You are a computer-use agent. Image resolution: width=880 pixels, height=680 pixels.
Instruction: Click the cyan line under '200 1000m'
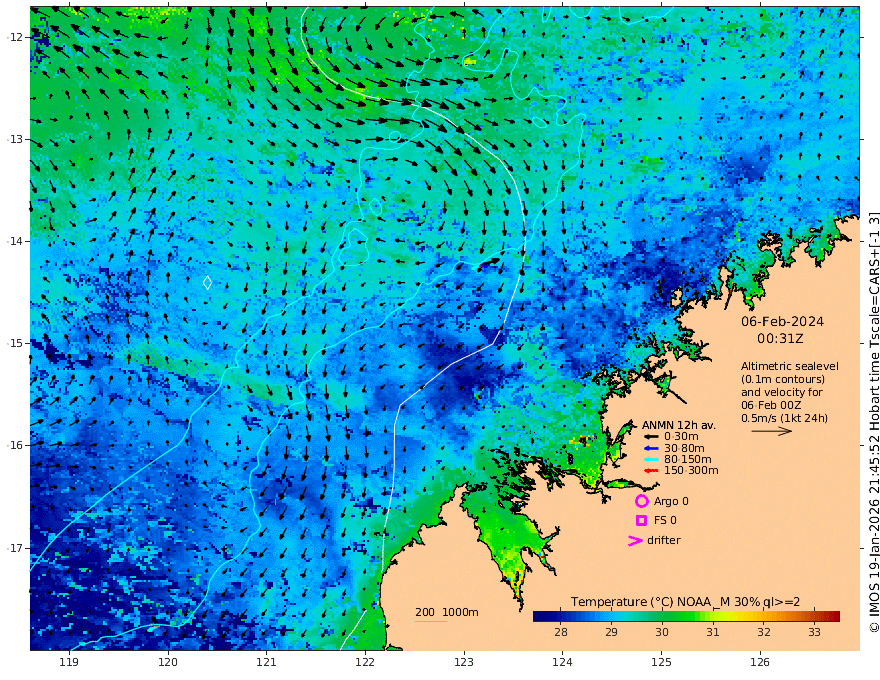tap(431, 621)
